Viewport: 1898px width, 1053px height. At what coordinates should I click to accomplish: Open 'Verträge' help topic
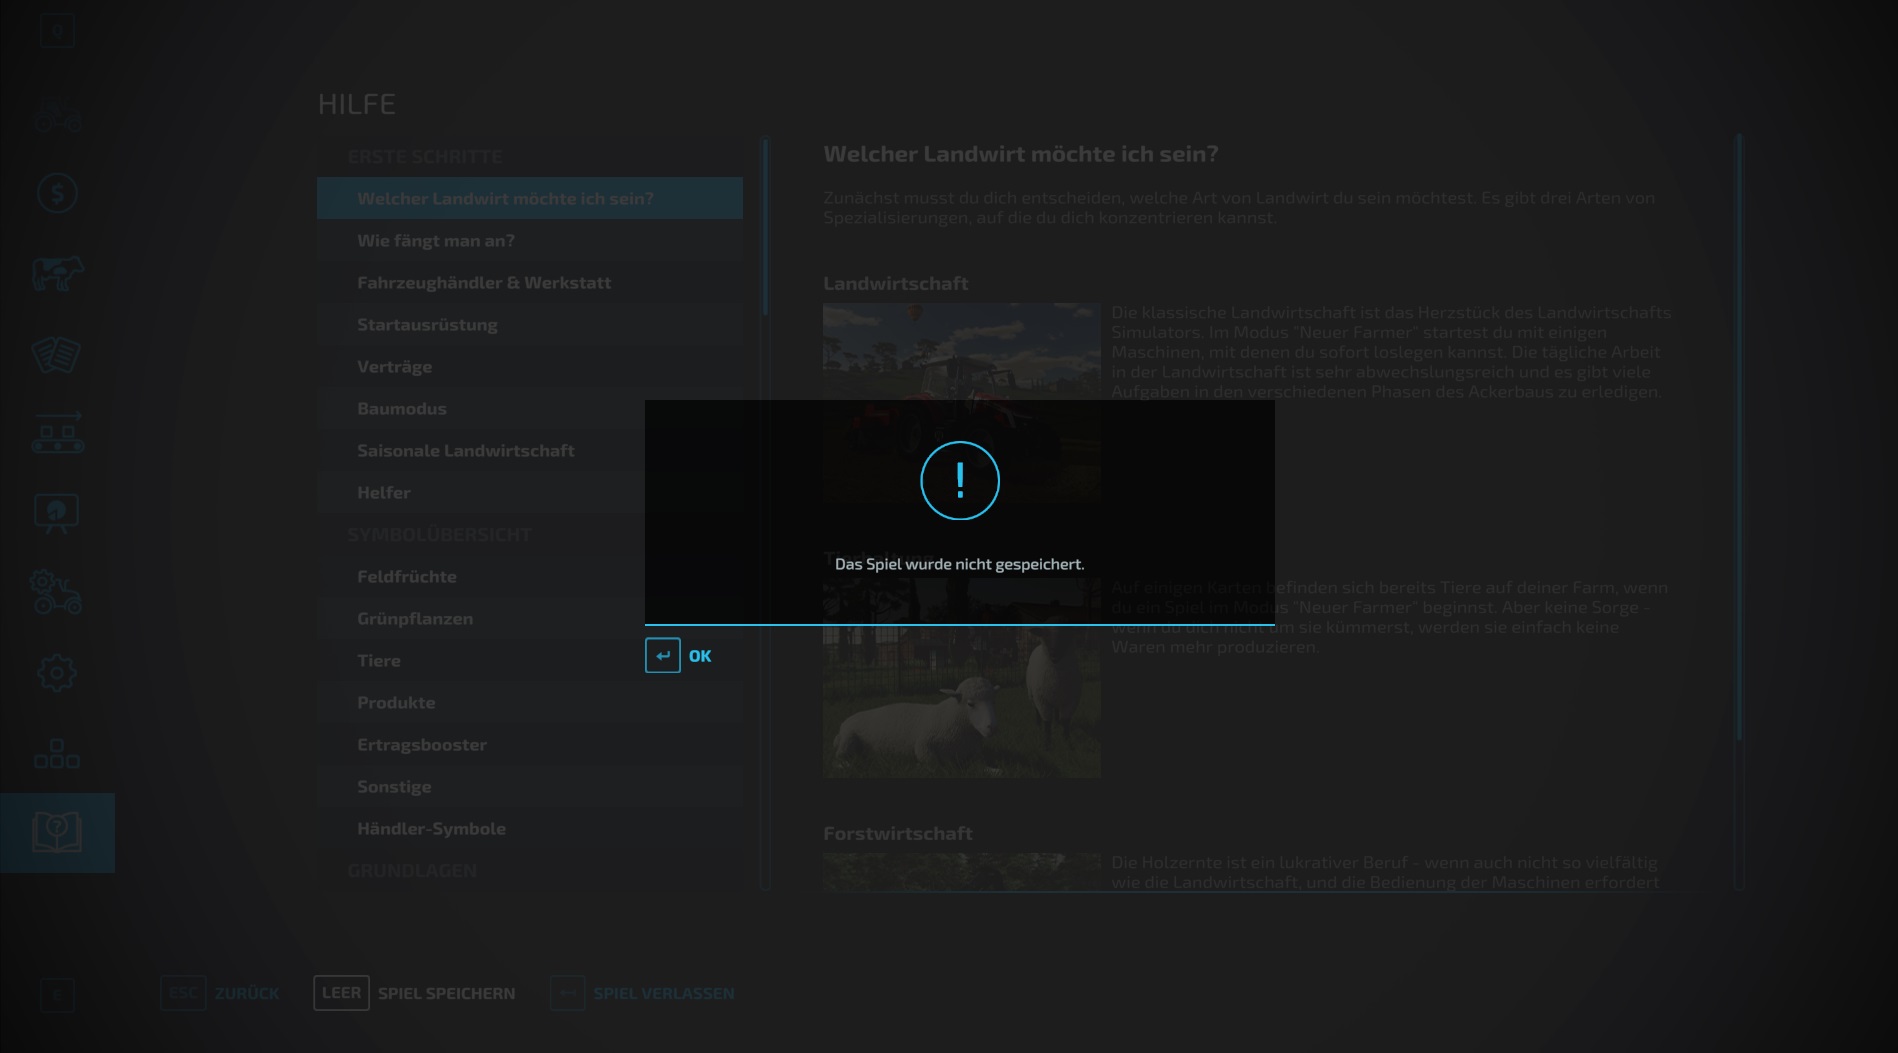point(530,366)
